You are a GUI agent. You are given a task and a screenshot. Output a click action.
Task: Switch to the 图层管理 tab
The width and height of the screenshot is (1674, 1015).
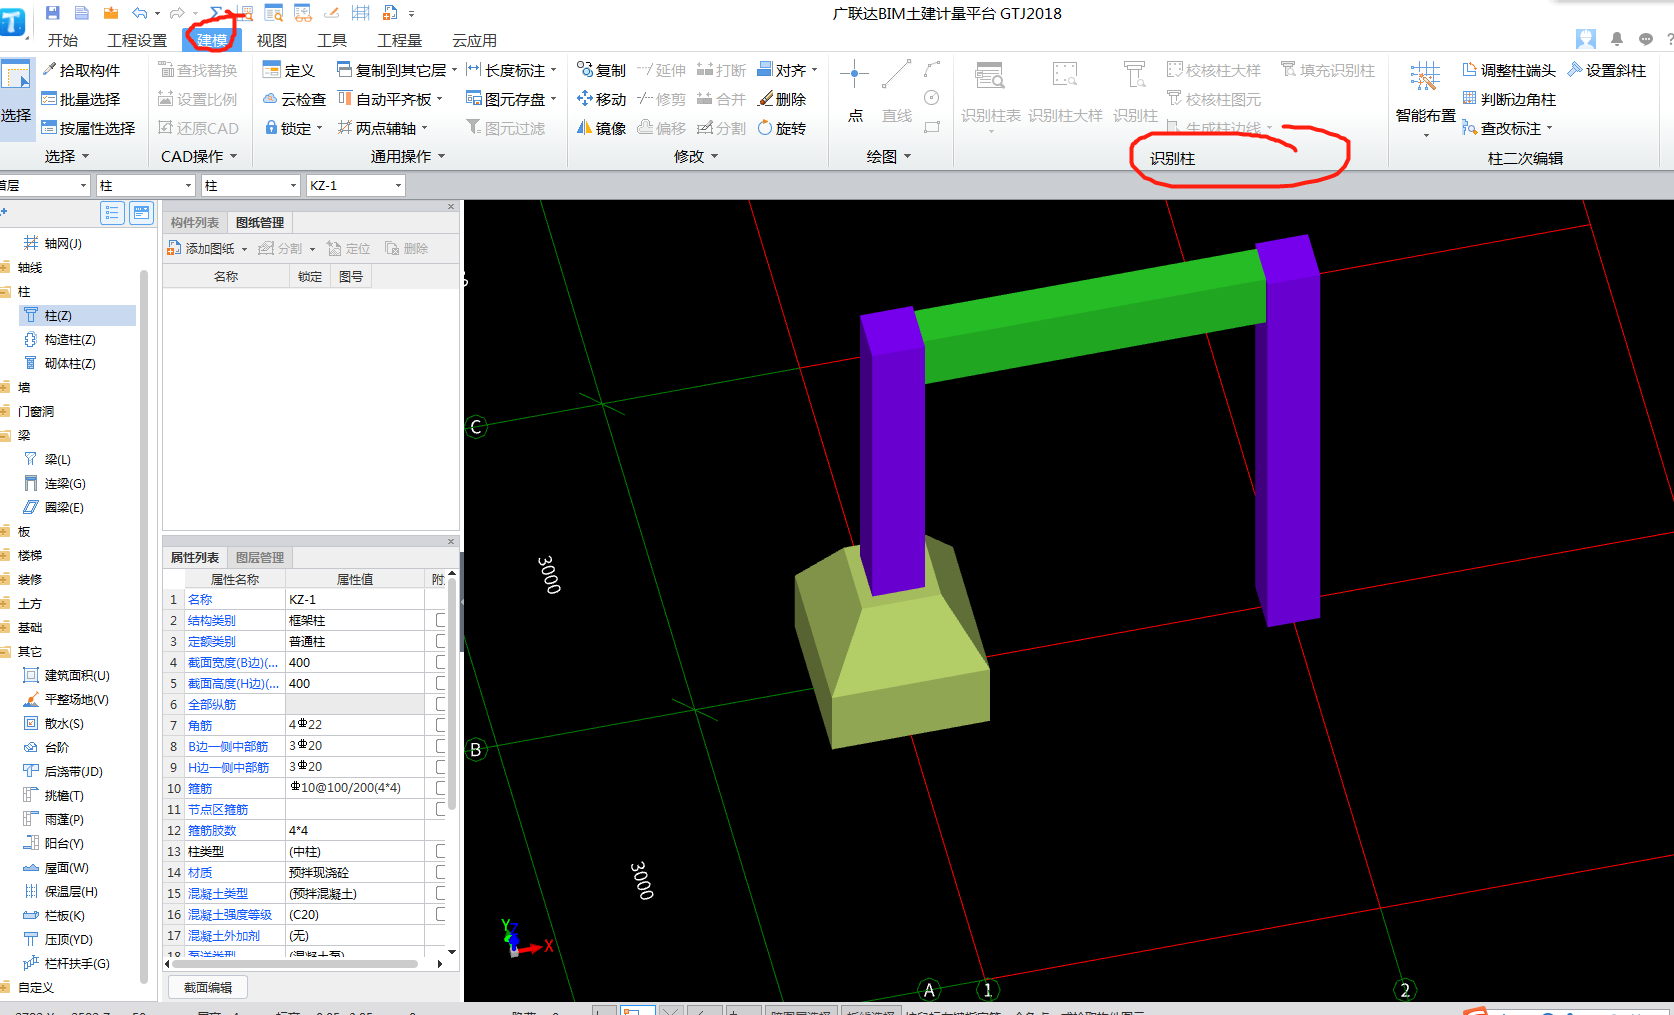(x=260, y=557)
